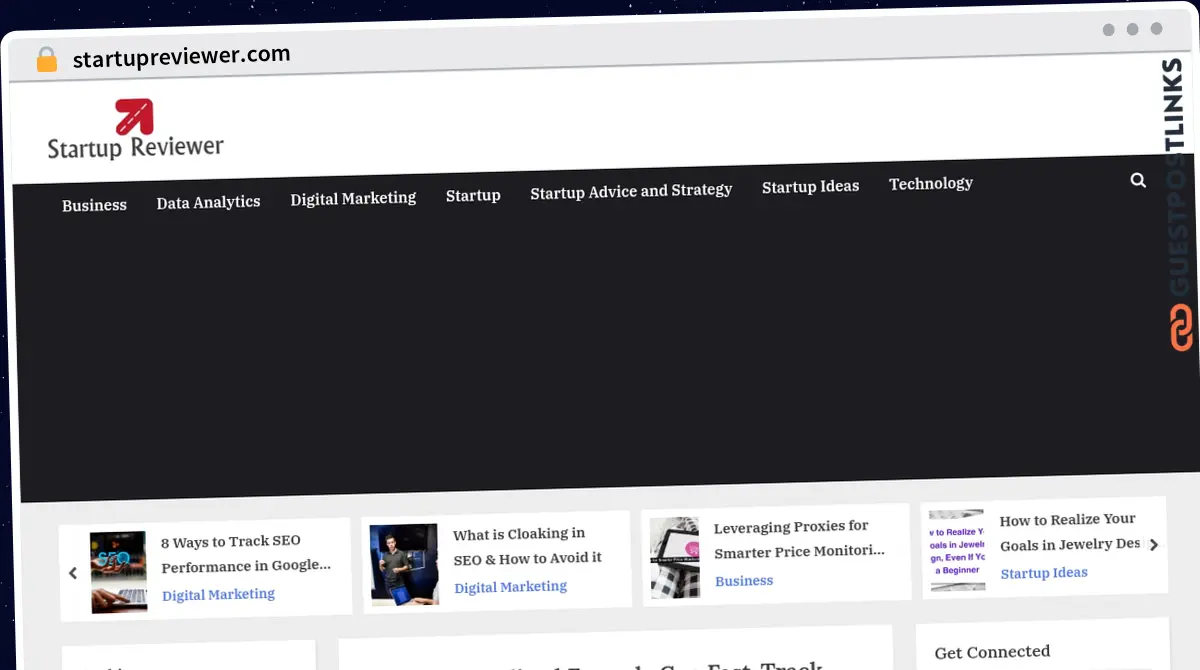The image size is (1200, 670).
Task: Open the Cloaking in SEO article thumbnail
Action: 403,563
